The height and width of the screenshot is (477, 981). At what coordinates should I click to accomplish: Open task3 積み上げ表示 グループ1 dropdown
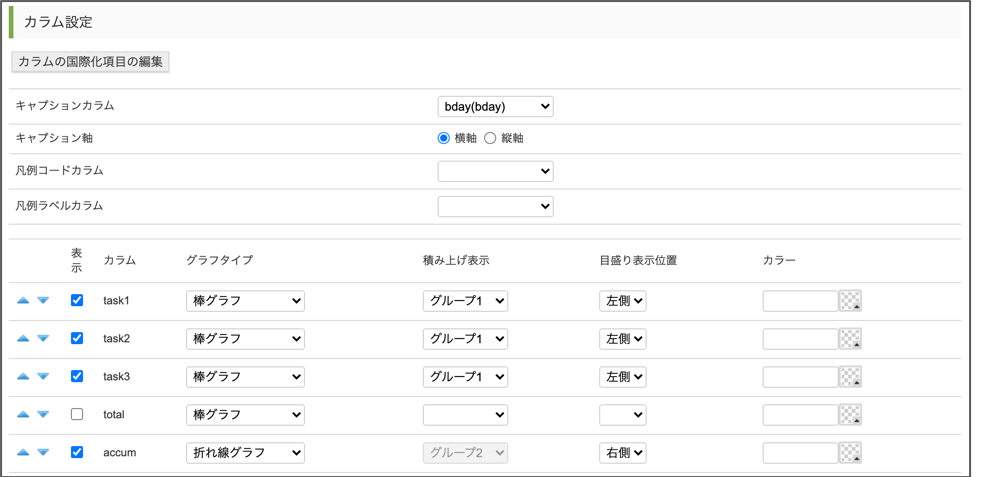(x=465, y=377)
